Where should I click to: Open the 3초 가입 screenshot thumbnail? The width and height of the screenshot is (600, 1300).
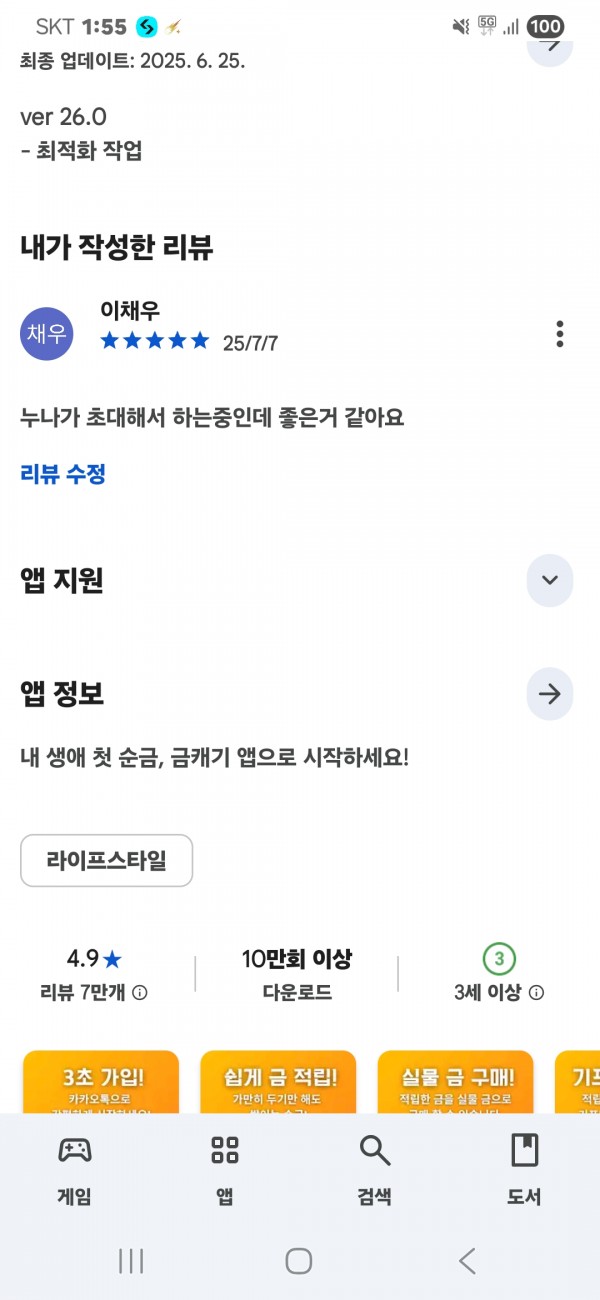point(101,1081)
